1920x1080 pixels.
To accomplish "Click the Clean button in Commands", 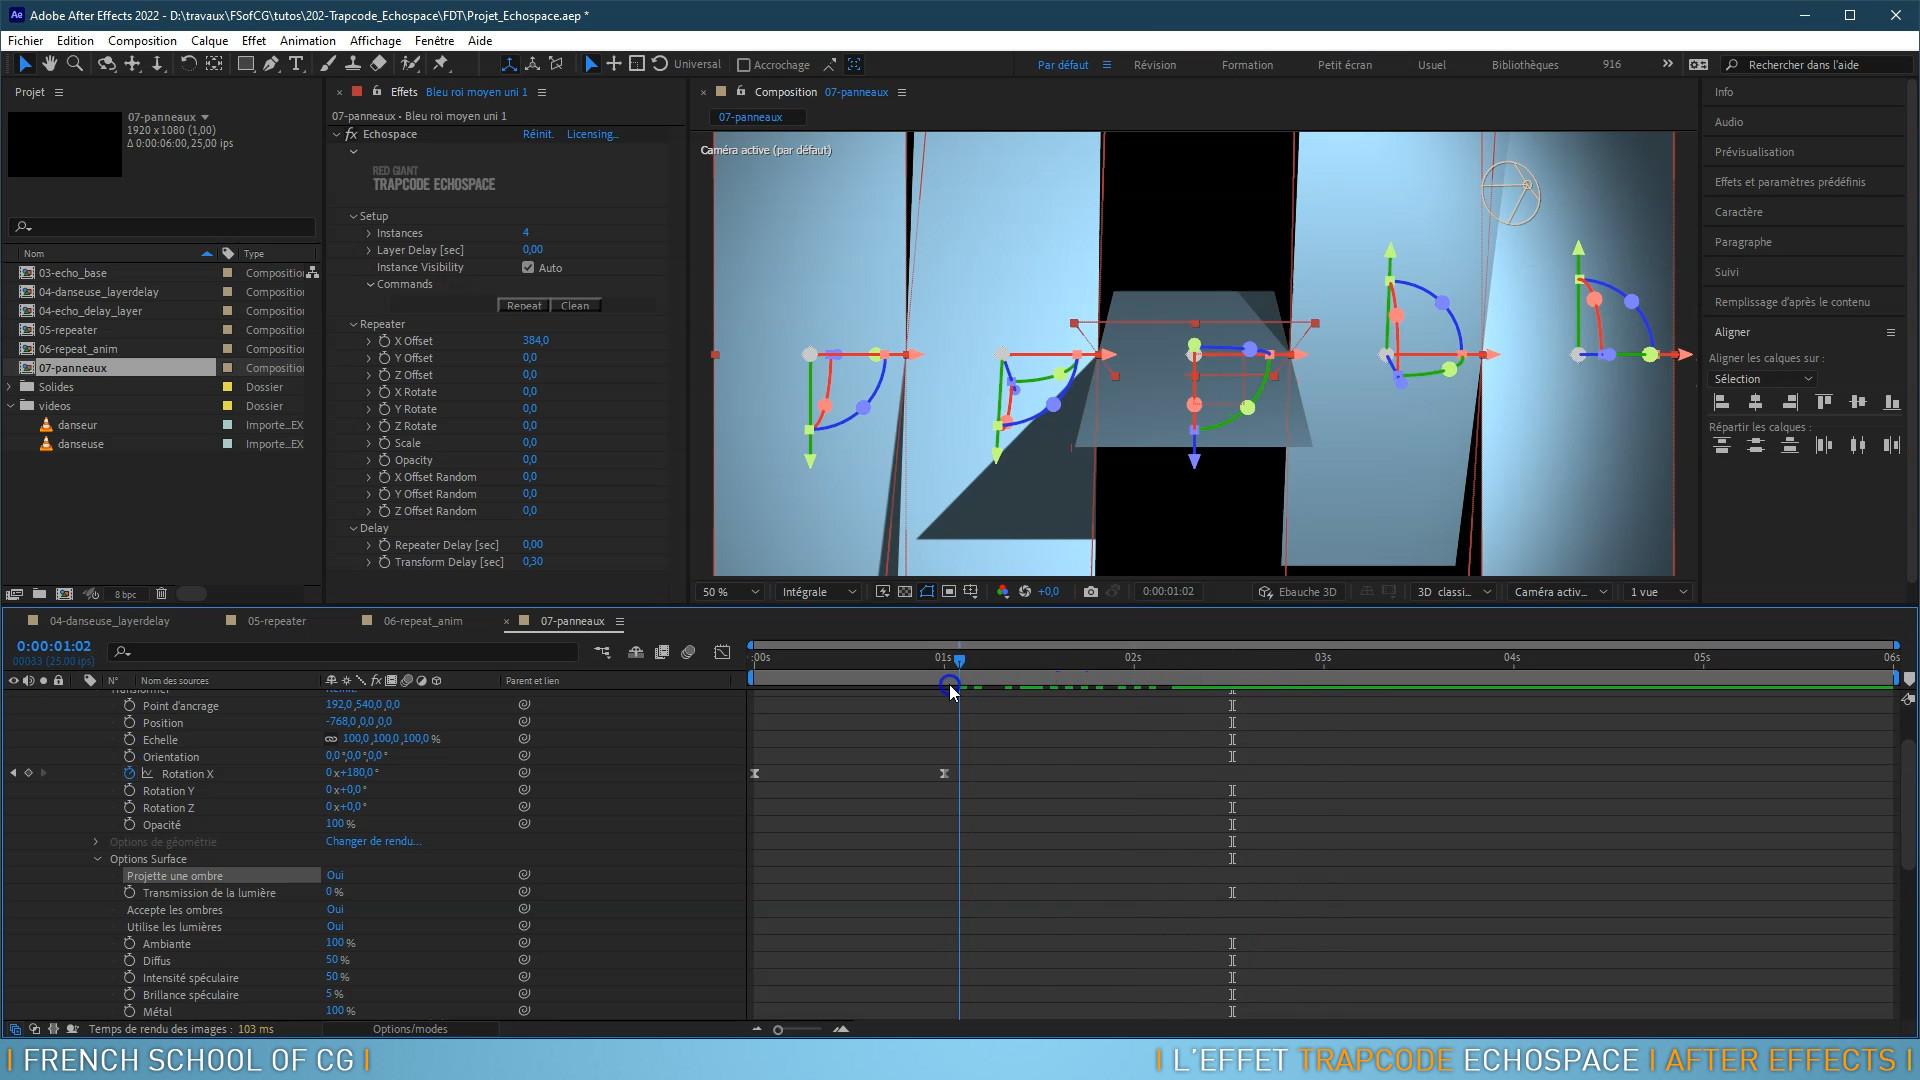I will [576, 305].
